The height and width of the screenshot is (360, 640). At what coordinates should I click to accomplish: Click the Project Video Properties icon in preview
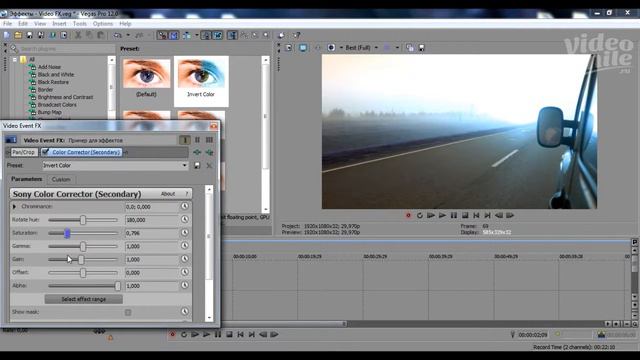click(289, 48)
